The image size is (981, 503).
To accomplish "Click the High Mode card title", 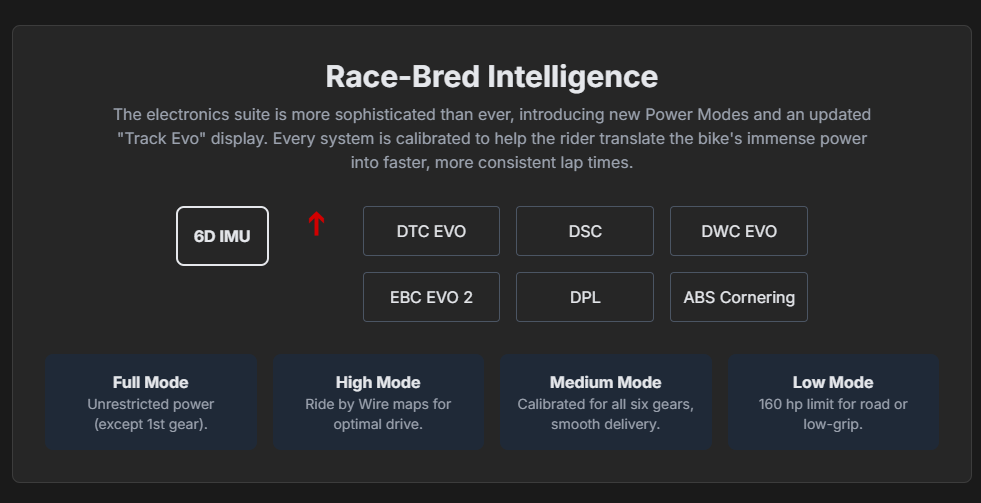I will [x=378, y=382].
